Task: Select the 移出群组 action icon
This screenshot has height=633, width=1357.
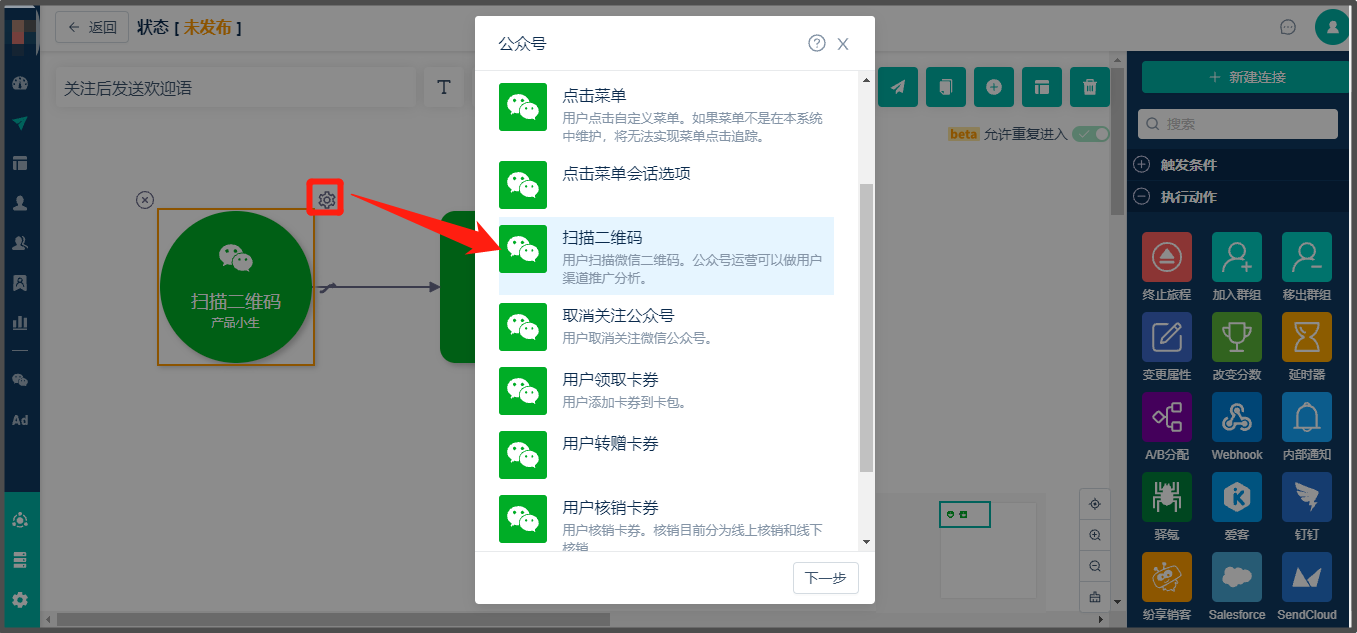Action: tap(1307, 257)
